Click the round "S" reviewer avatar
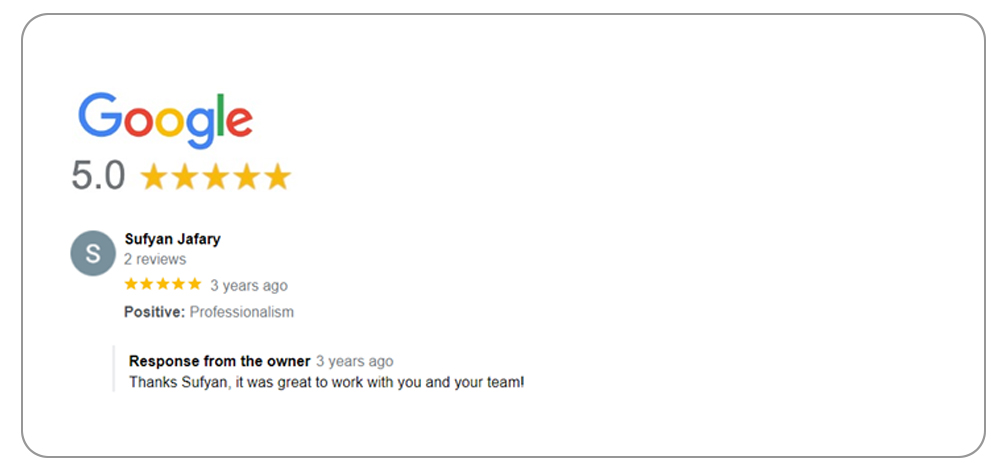1000x474 pixels. 93,253
